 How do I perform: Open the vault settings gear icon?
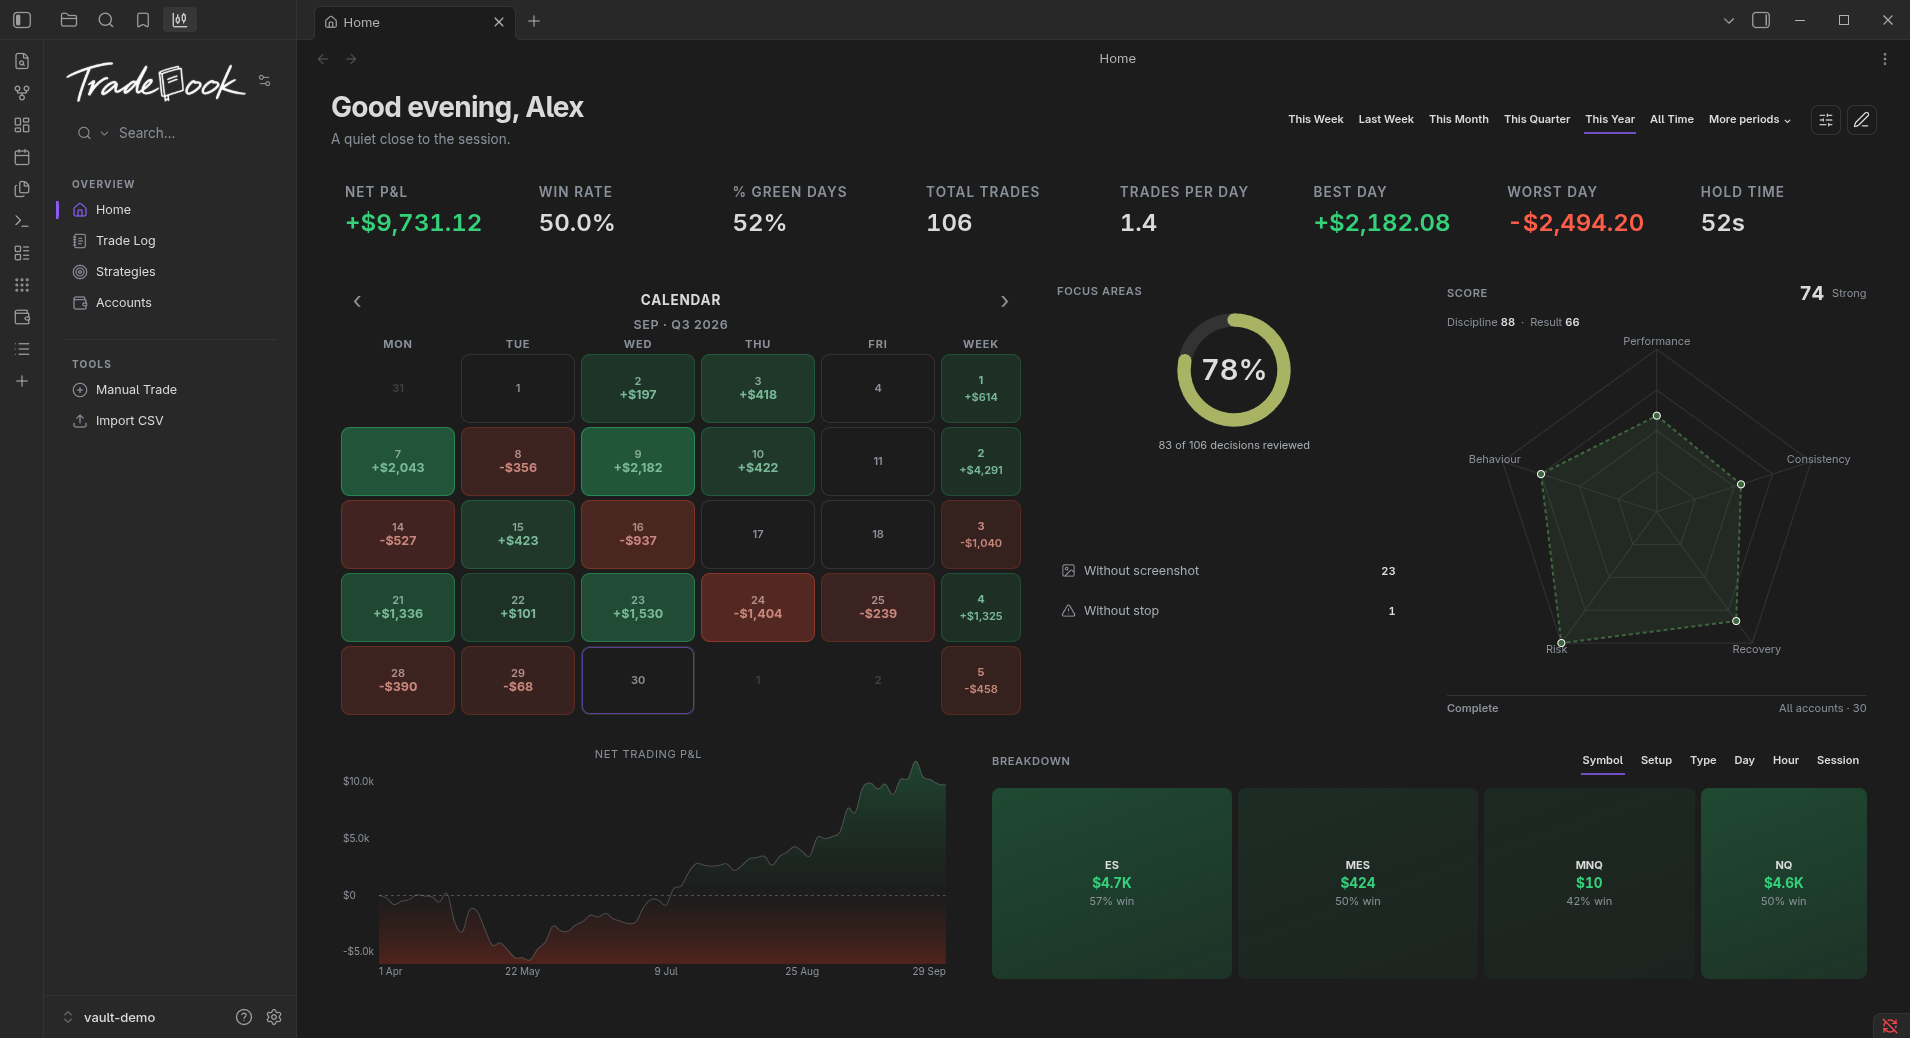[x=274, y=1017]
